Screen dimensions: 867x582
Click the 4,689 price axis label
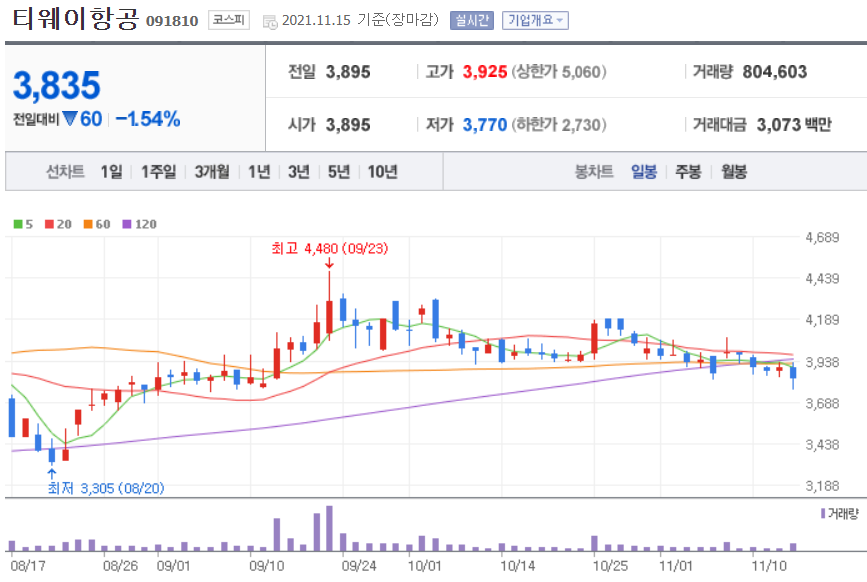(x=822, y=238)
